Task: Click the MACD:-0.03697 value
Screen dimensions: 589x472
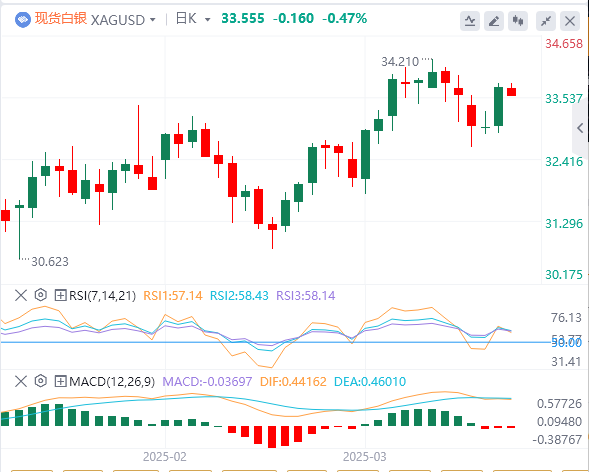Action: click(207, 382)
